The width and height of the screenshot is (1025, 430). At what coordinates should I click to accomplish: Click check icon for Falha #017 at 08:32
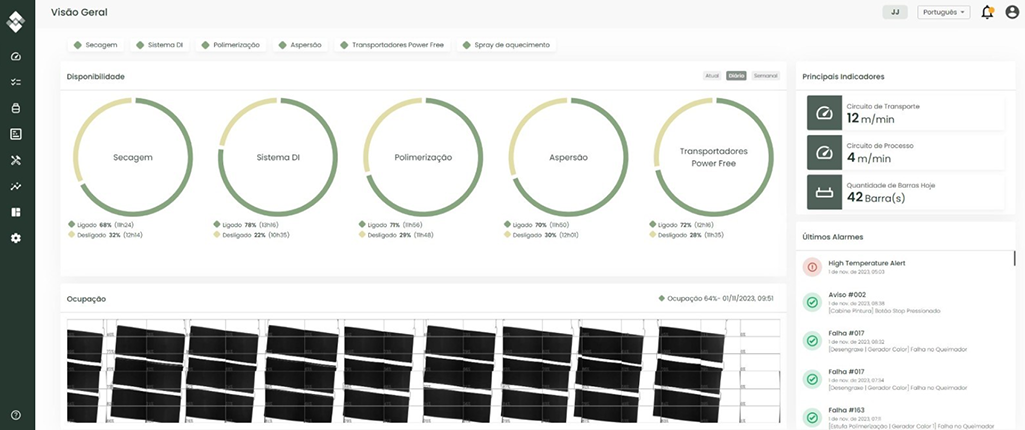click(x=812, y=340)
